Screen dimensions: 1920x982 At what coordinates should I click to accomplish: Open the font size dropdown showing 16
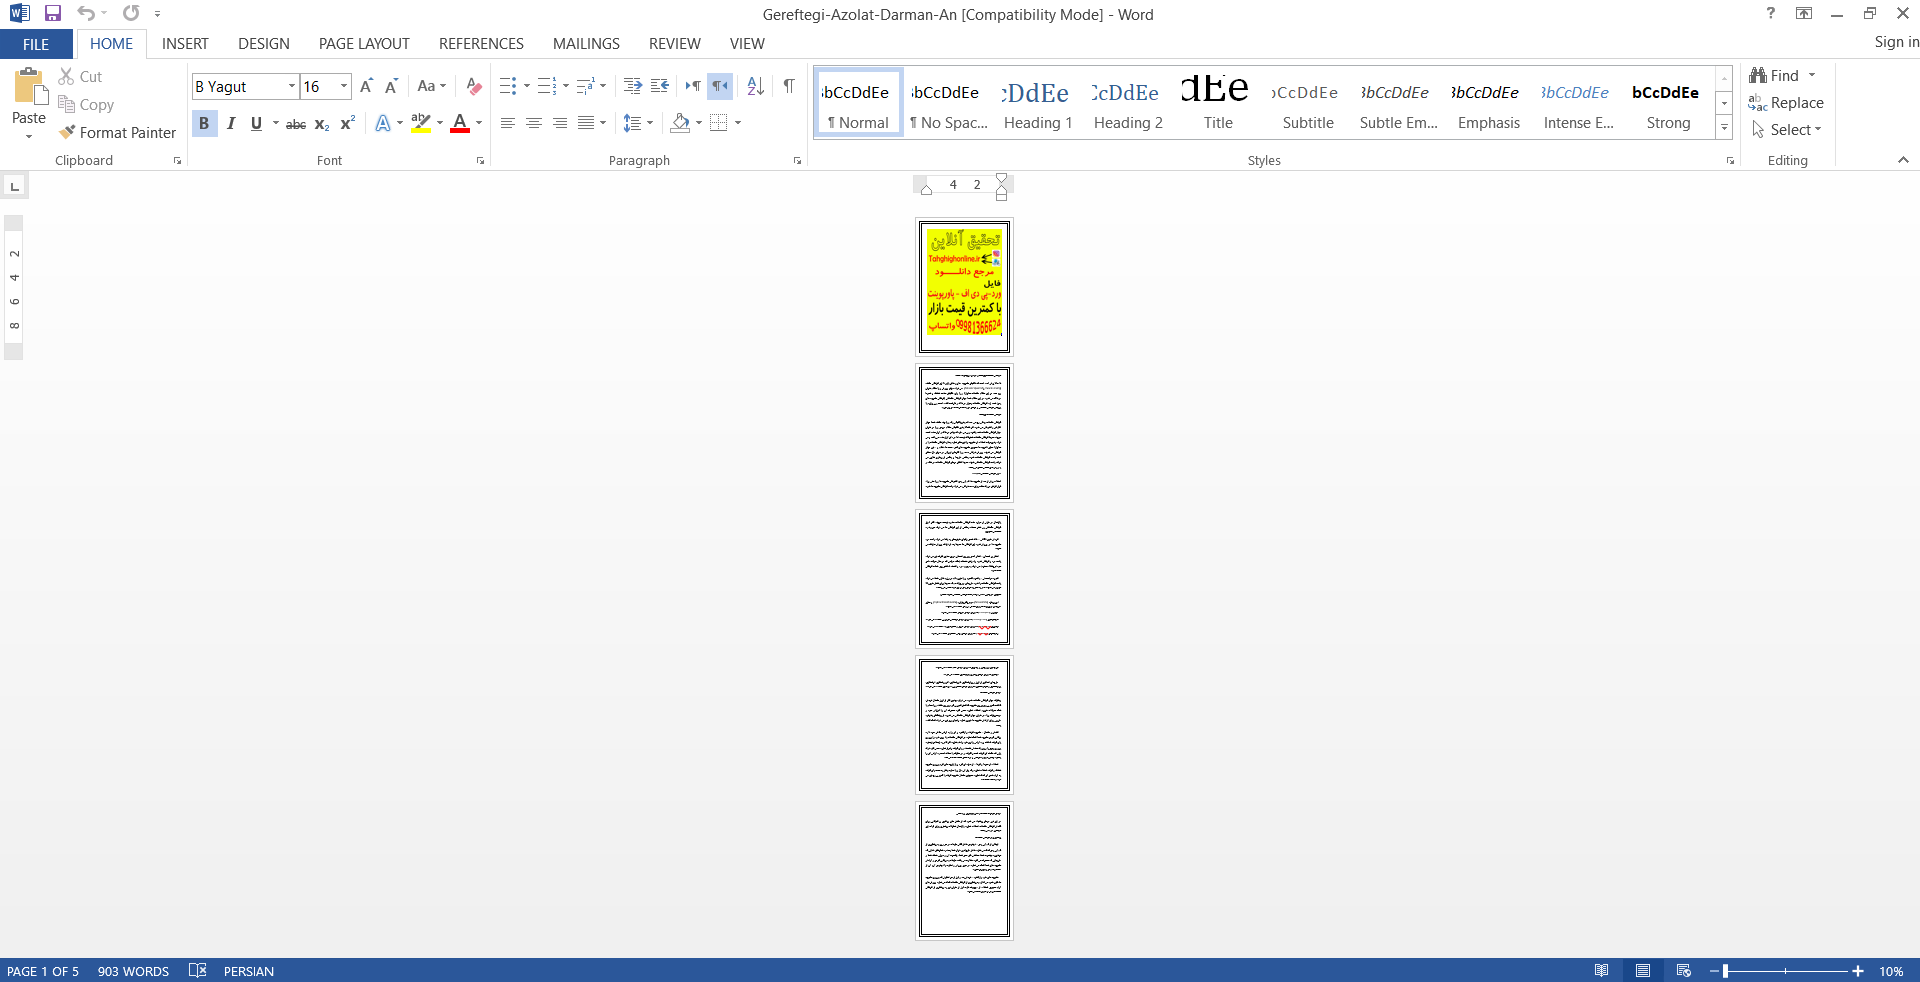pyautogui.click(x=344, y=86)
